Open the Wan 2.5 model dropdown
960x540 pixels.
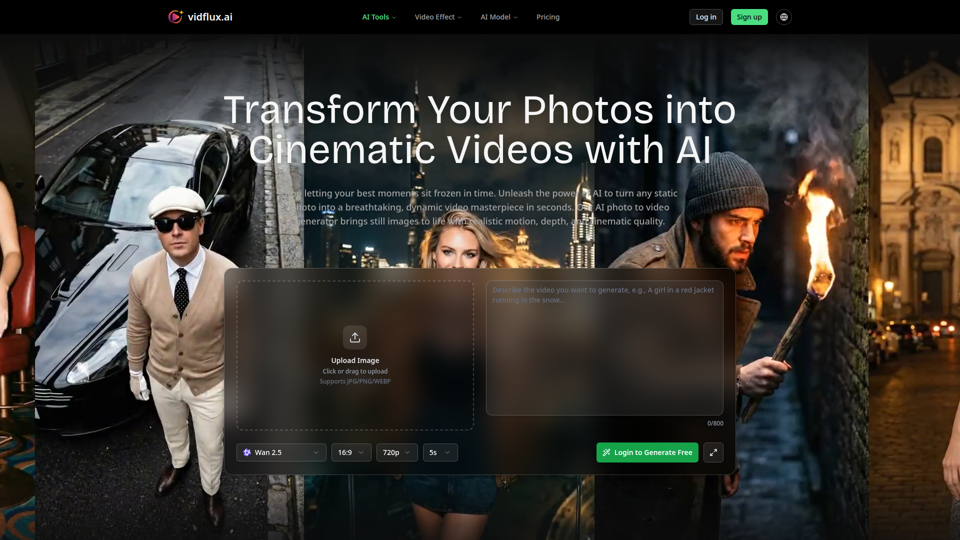pos(281,452)
